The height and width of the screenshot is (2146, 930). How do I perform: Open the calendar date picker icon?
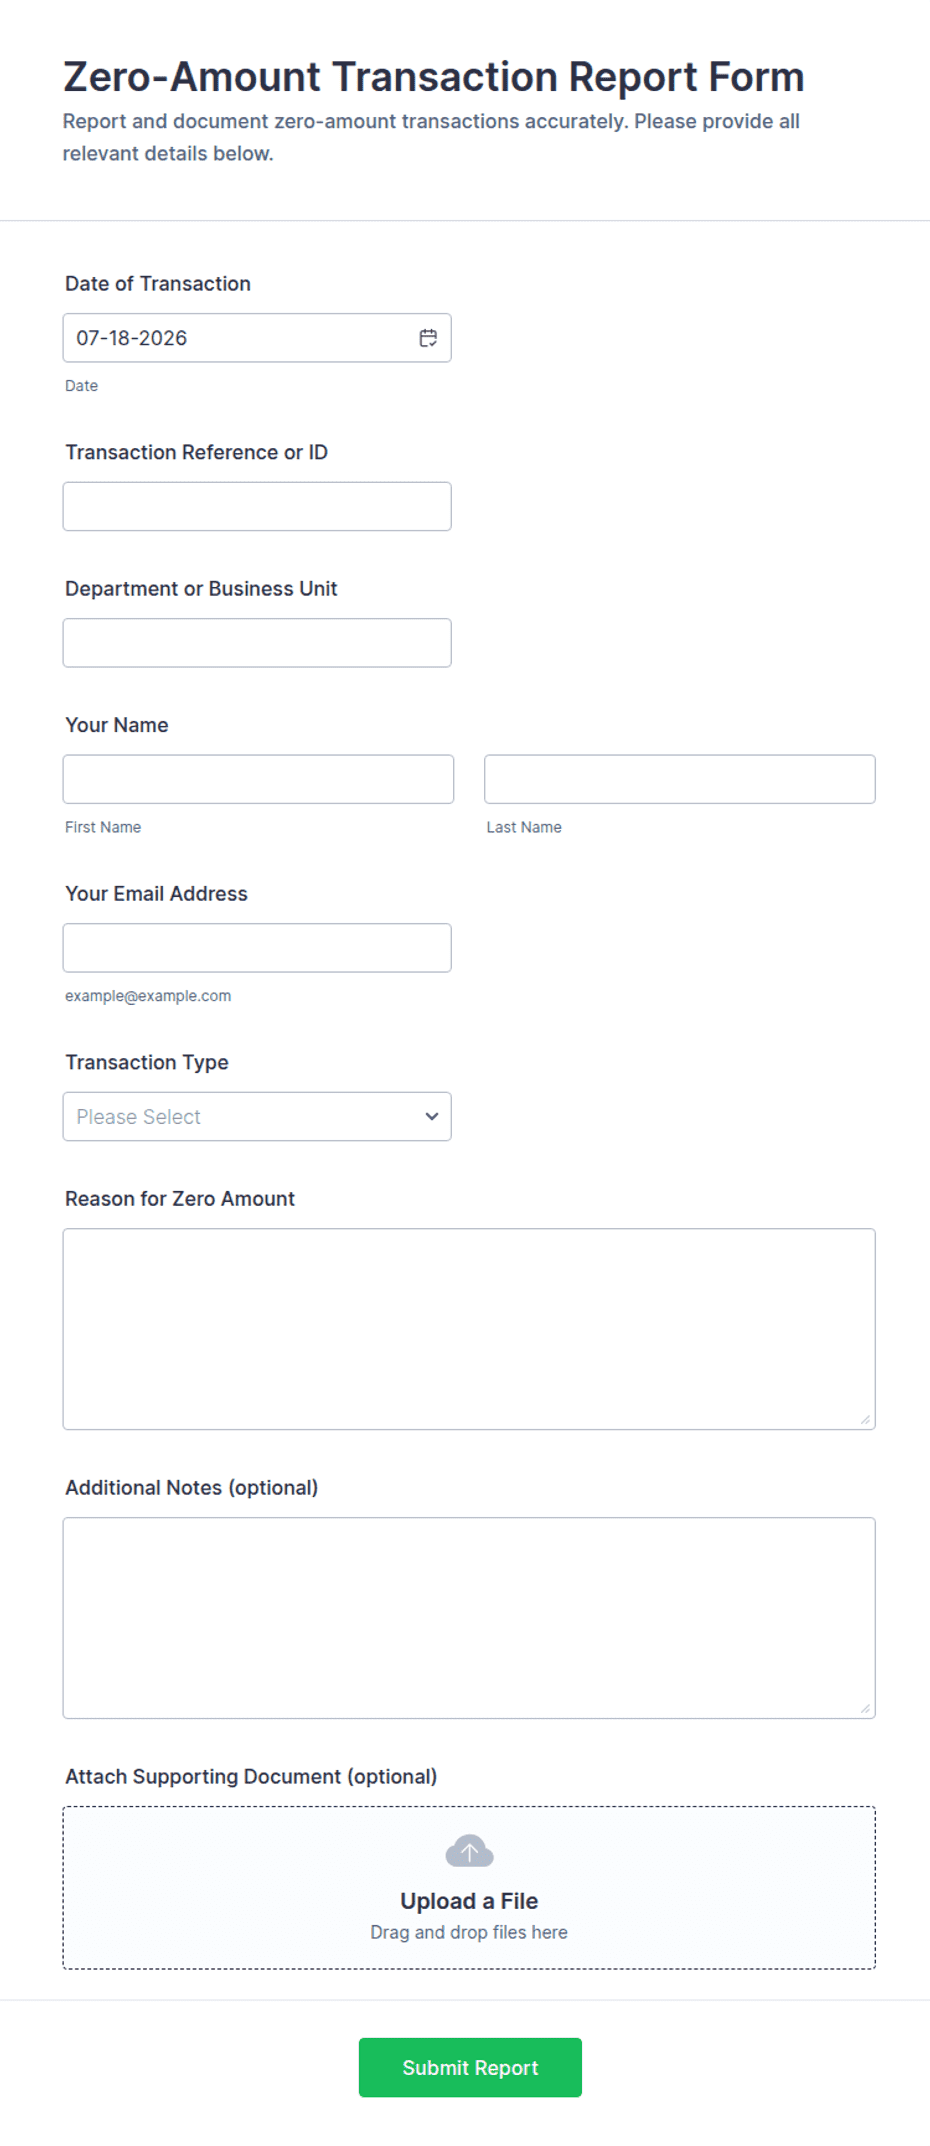(x=428, y=338)
